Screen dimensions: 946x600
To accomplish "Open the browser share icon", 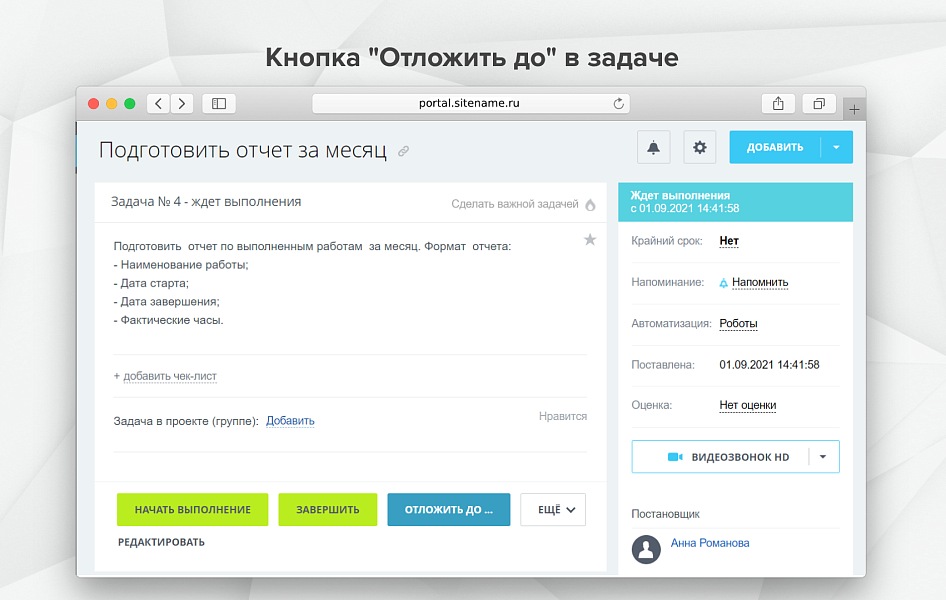I will pos(778,102).
